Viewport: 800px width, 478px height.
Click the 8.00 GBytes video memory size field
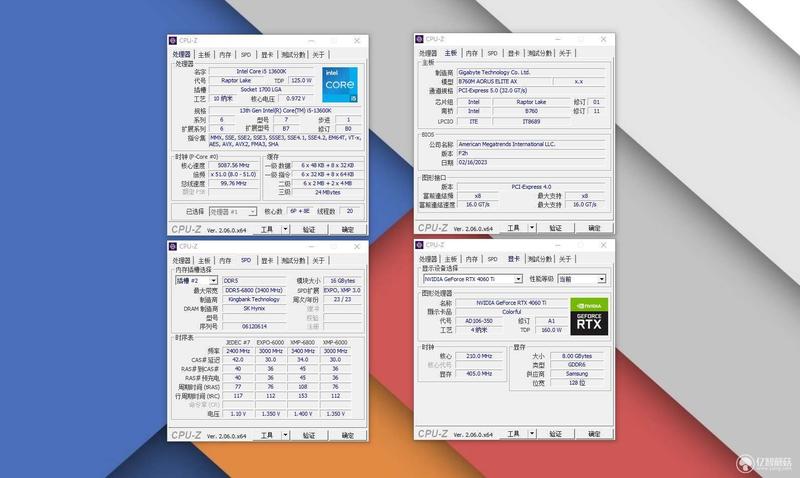point(577,356)
